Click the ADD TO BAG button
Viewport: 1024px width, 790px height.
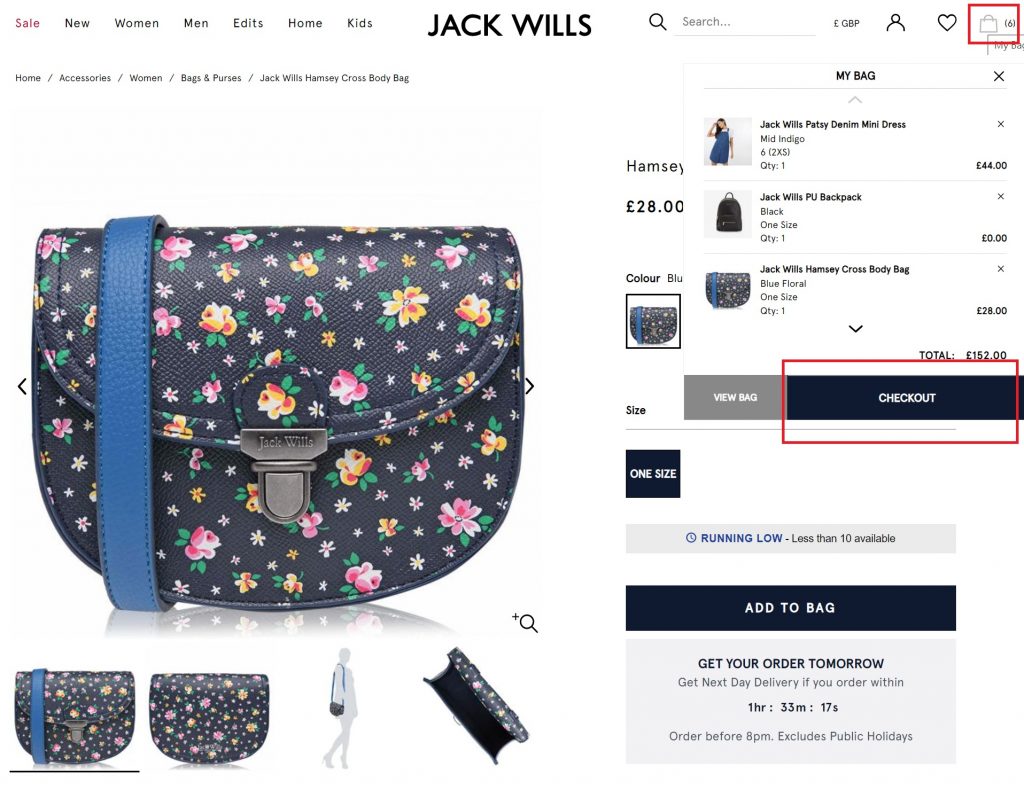point(791,608)
